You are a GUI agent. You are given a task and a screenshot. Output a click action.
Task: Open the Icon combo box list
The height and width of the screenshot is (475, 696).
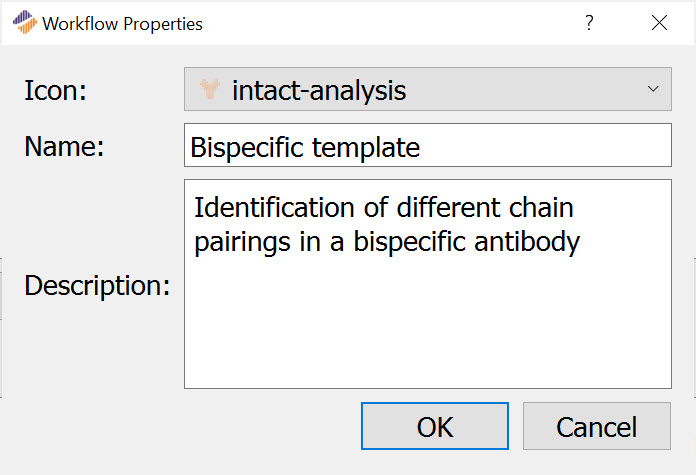[x=428, y=89]
